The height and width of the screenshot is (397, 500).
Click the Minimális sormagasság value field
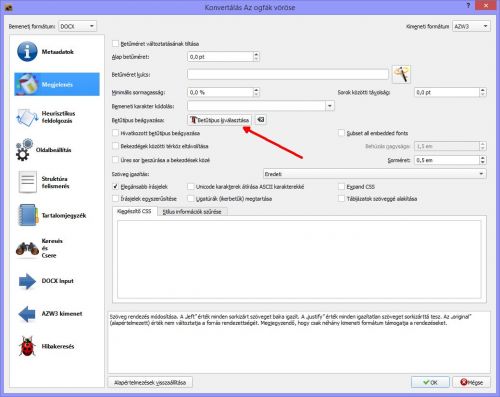click(220, 92)
